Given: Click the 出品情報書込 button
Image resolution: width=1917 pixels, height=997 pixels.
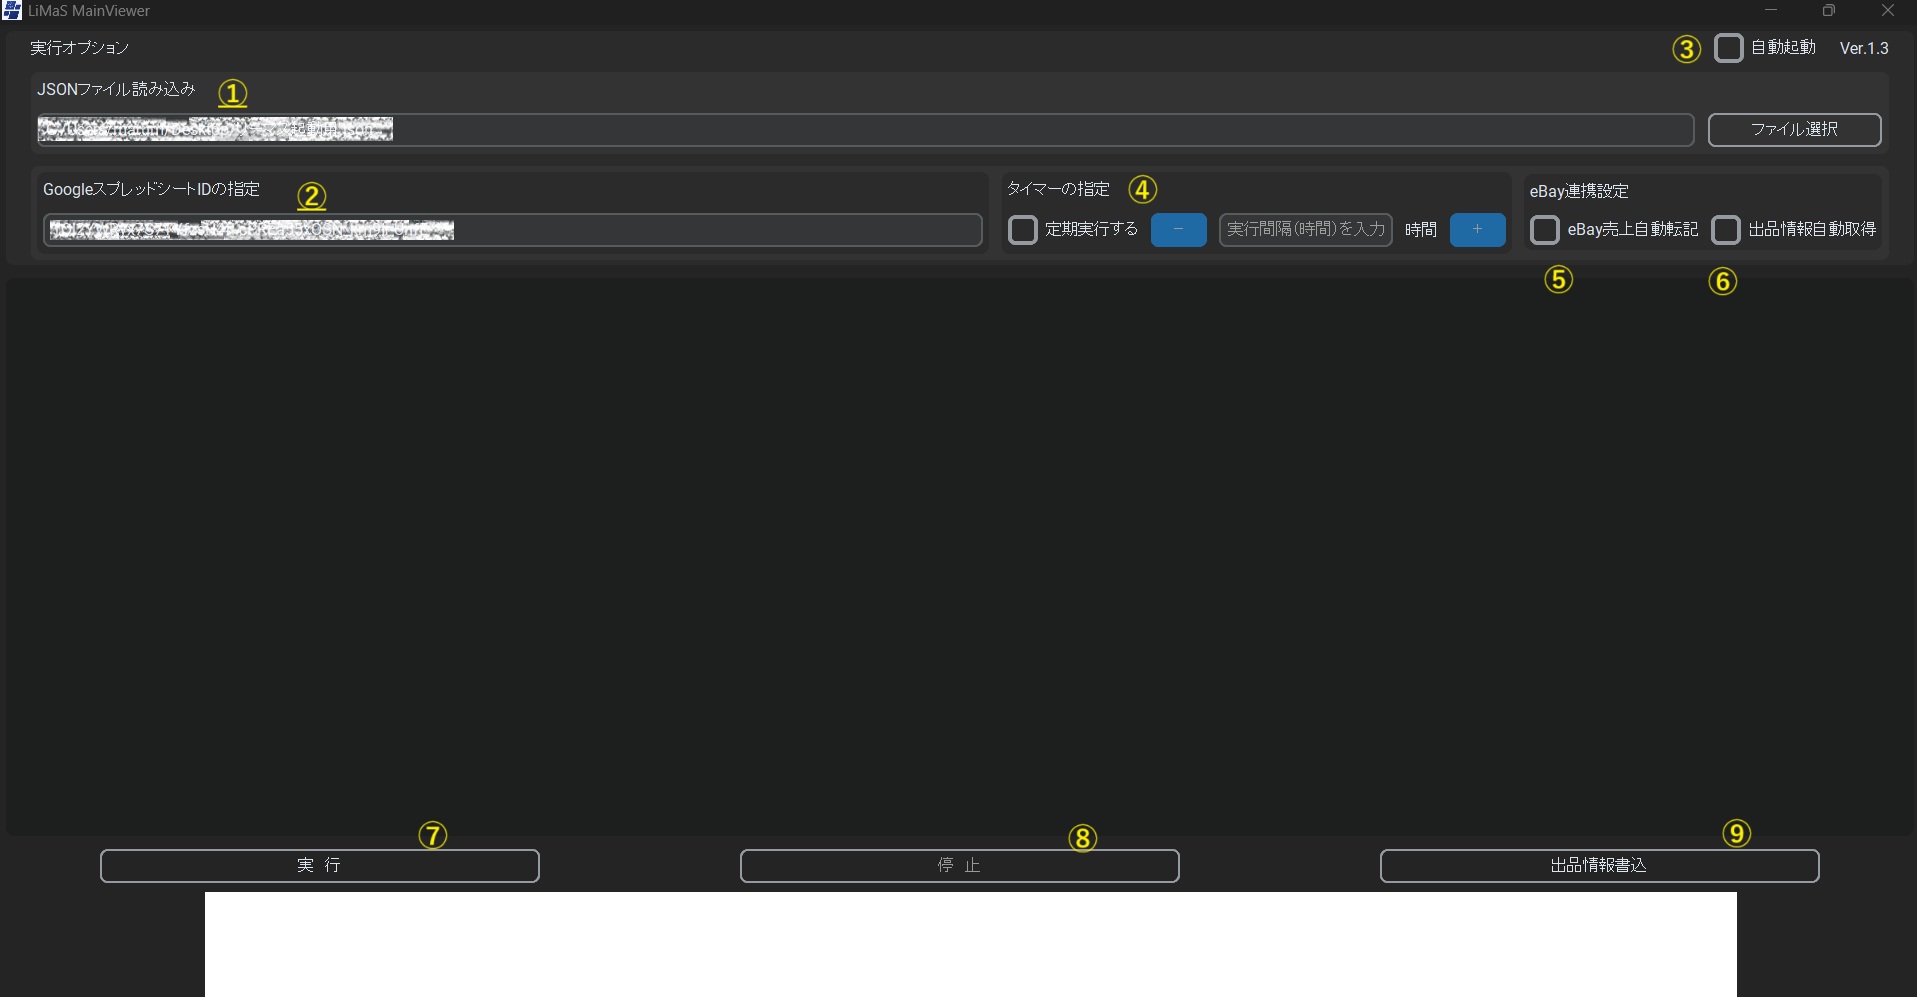Looking at the screenshot, I should coord(1598,866).
